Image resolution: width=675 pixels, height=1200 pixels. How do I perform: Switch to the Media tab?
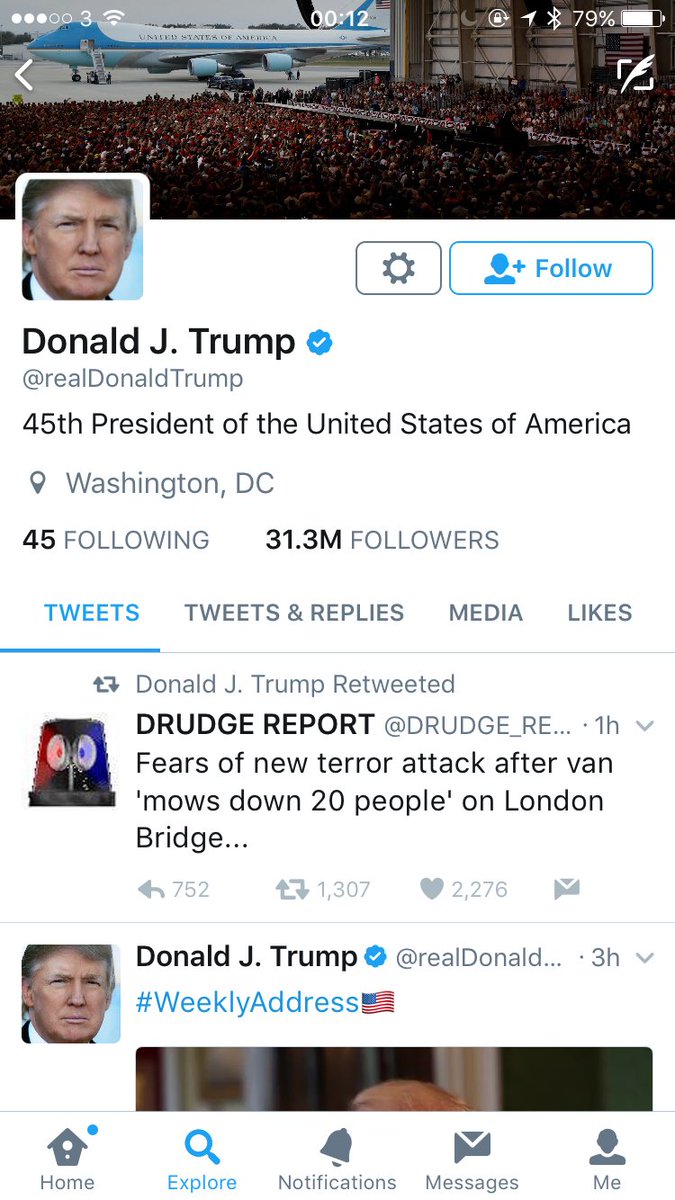pyautogui.click(x=486, y=613)
